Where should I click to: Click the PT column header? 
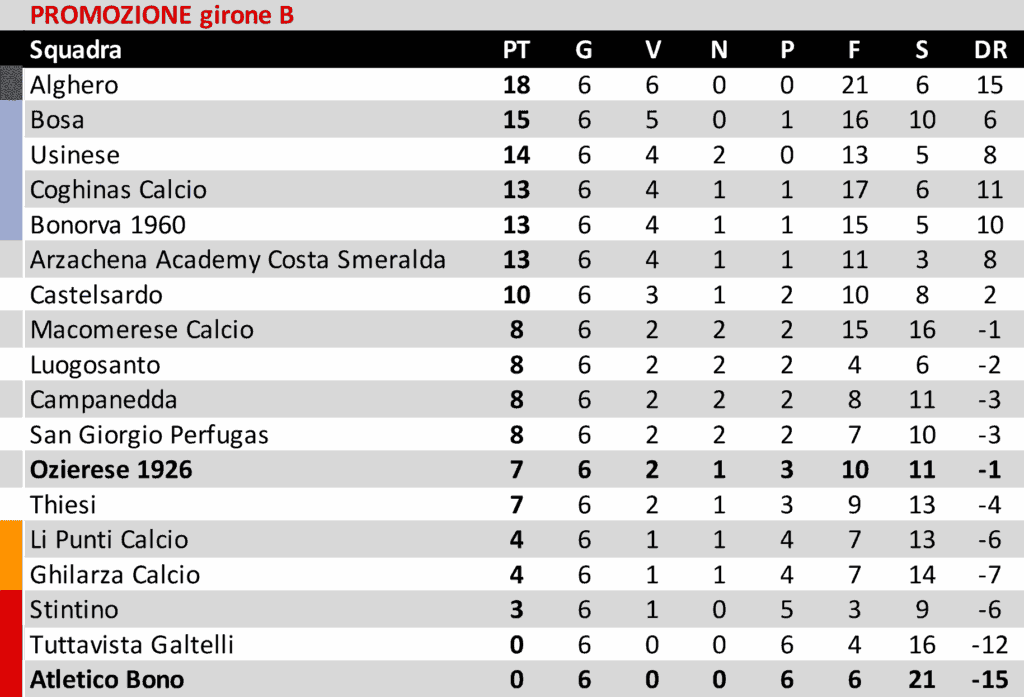pos(516,50)
